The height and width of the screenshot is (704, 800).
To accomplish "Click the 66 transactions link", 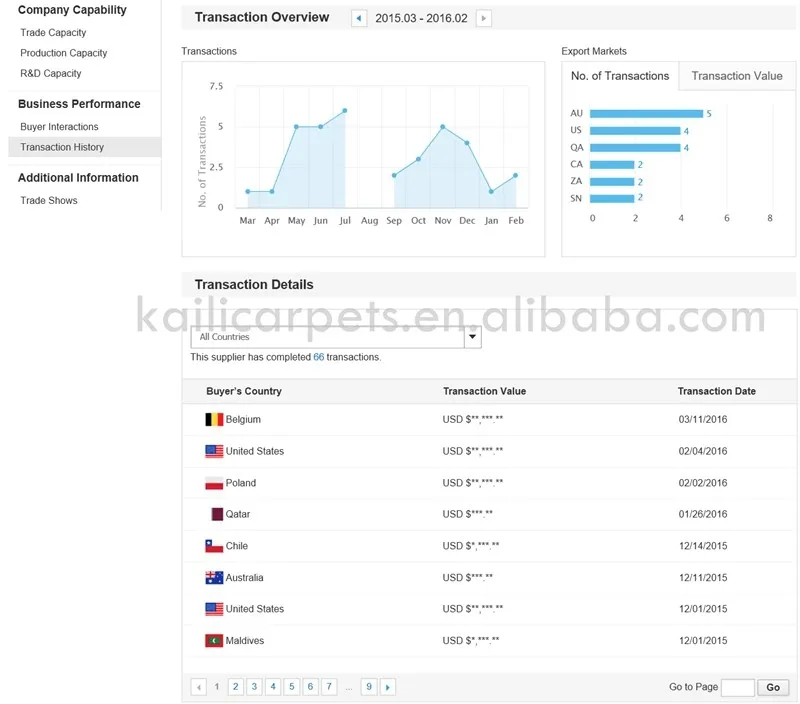I will click(318, 357).
